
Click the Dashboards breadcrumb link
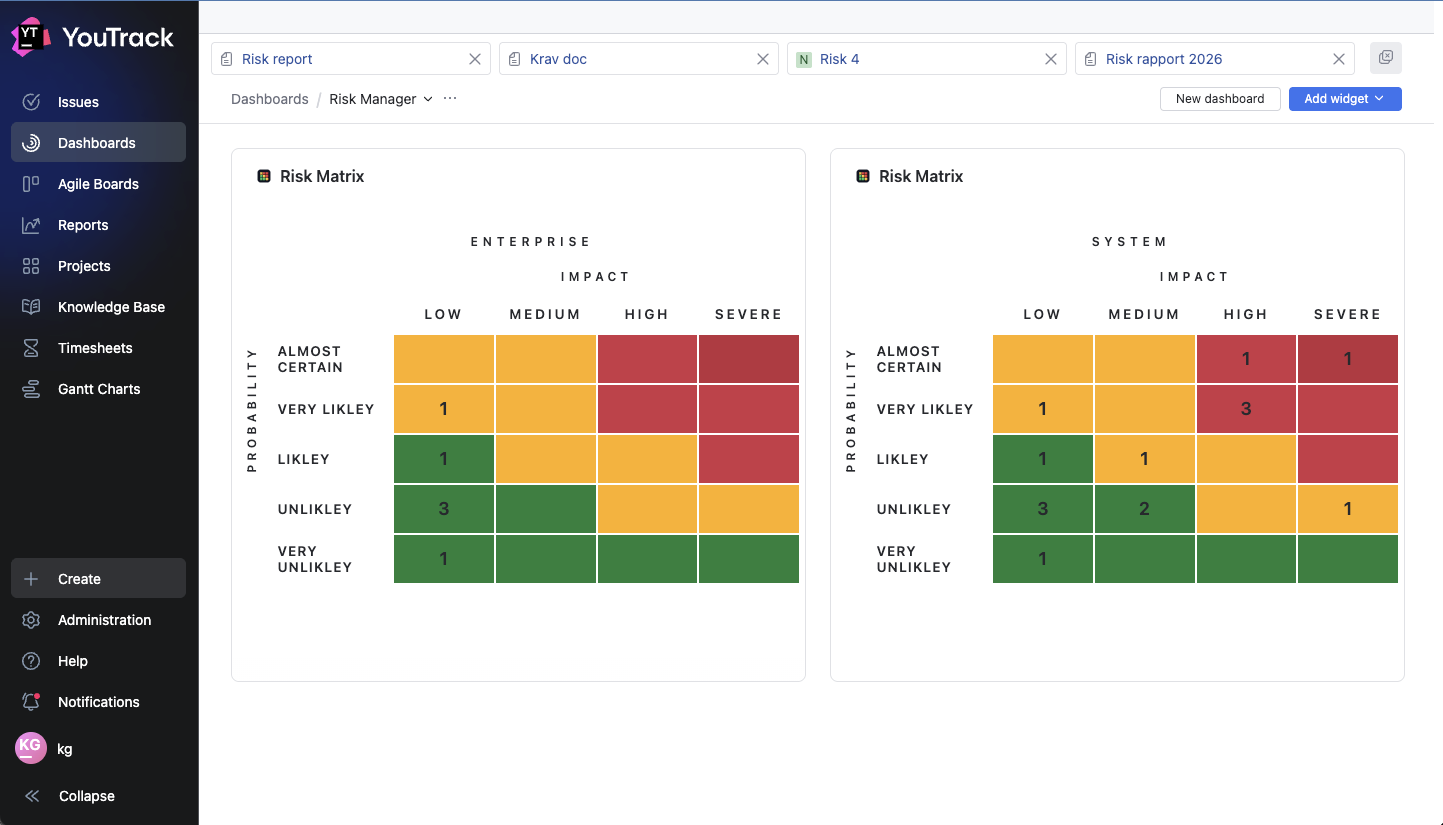coord(269,99)
